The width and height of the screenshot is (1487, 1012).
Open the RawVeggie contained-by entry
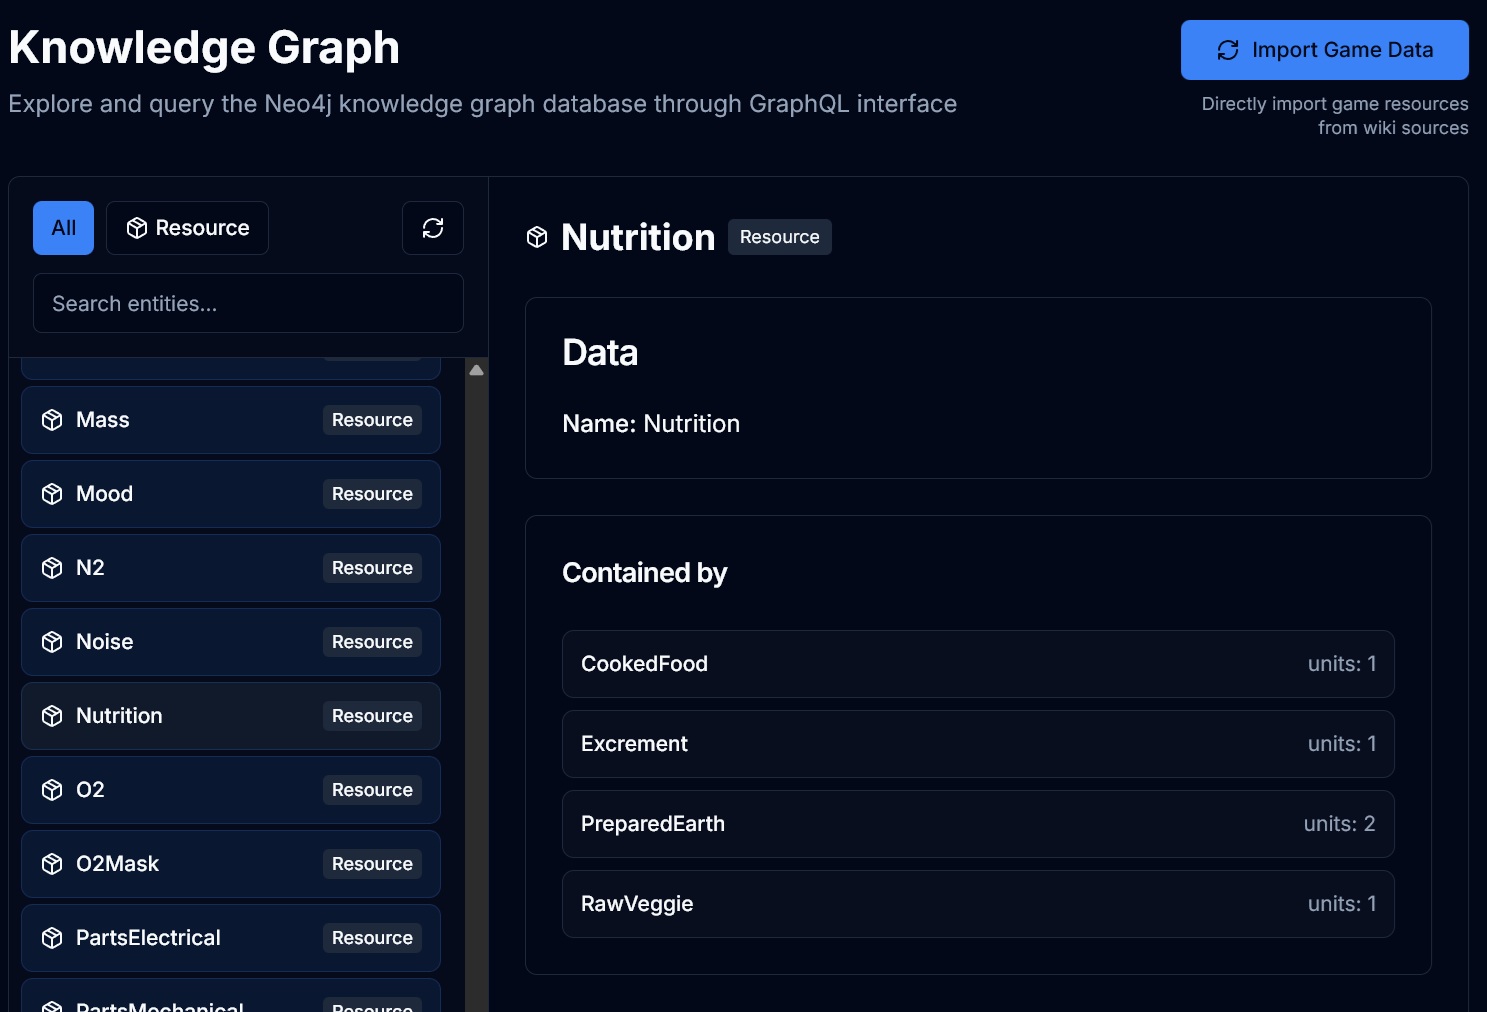coord(977,904)
